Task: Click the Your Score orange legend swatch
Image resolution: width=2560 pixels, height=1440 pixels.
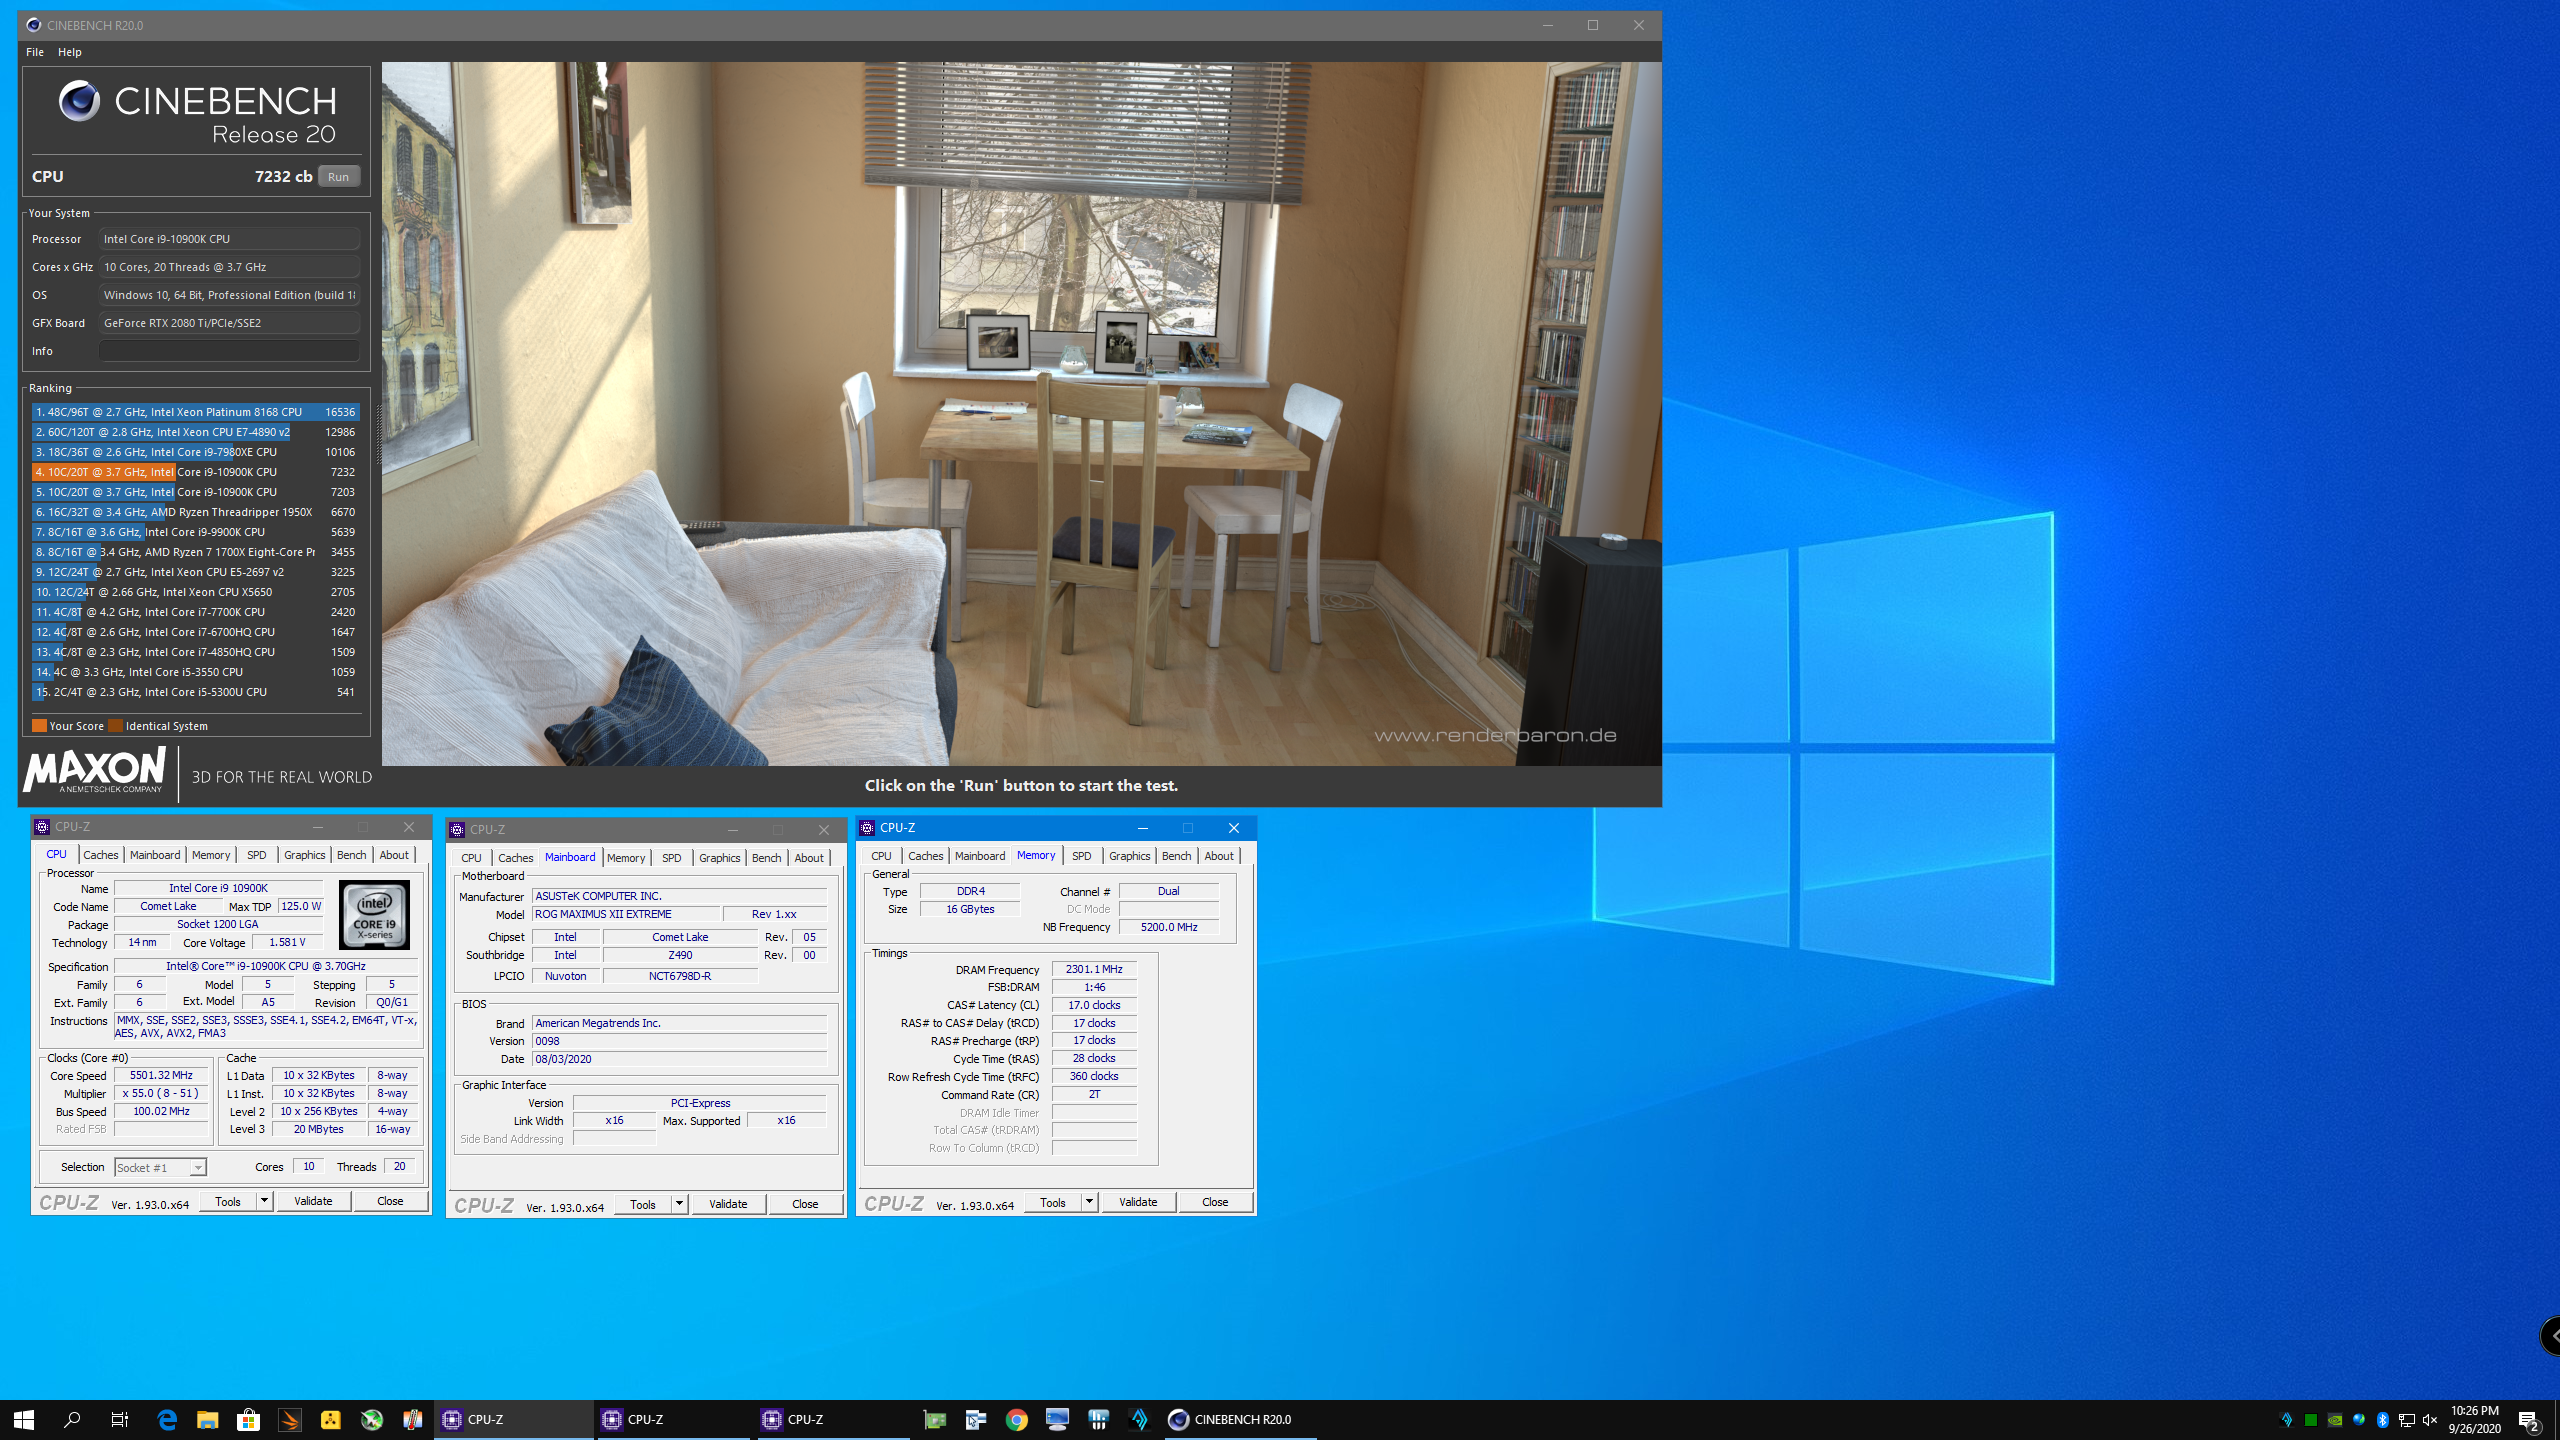Action: [x=39, y=726]
